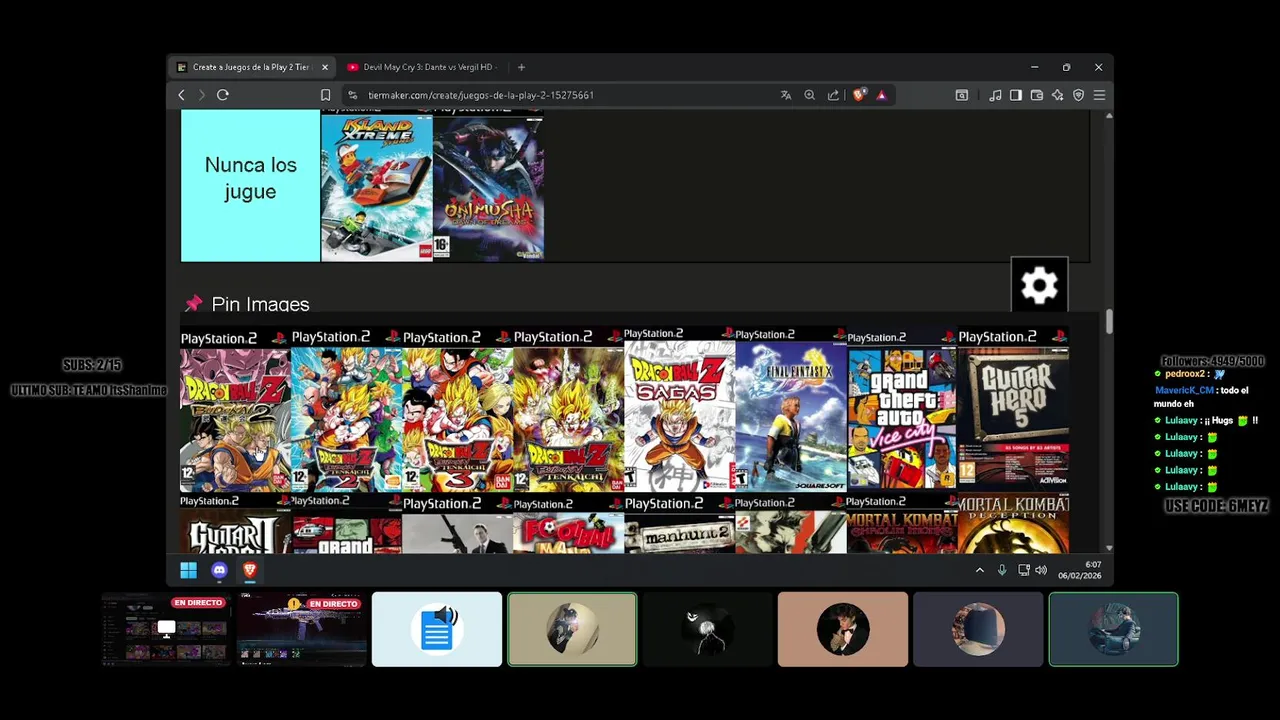Viewport: 1280px width, 720px height.
Task: Click the pushpin icon beside Pin Images
Action: (193, 303)
